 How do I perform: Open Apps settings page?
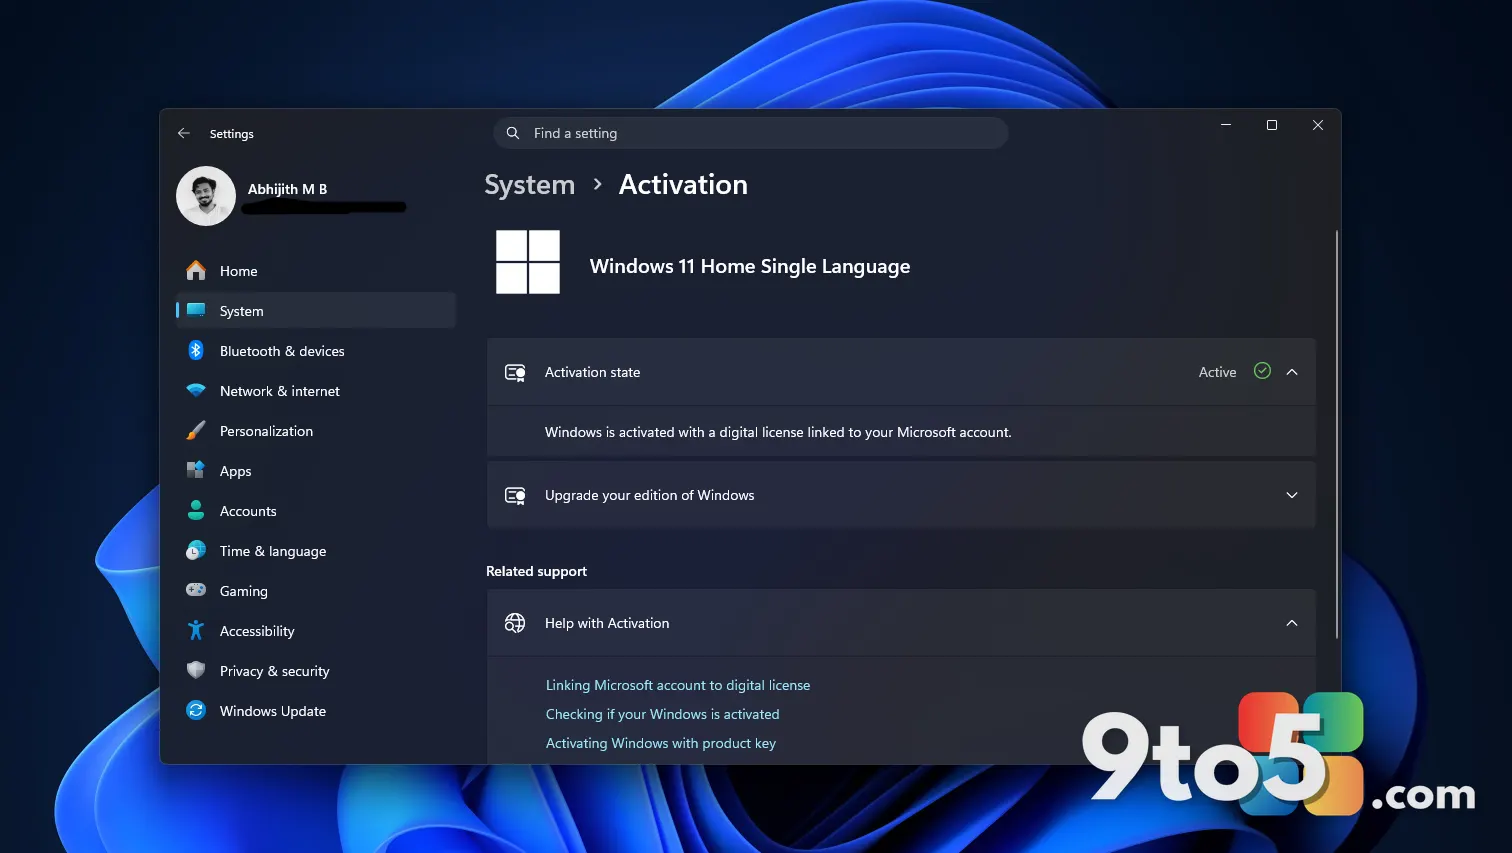(x=316, y=471)
